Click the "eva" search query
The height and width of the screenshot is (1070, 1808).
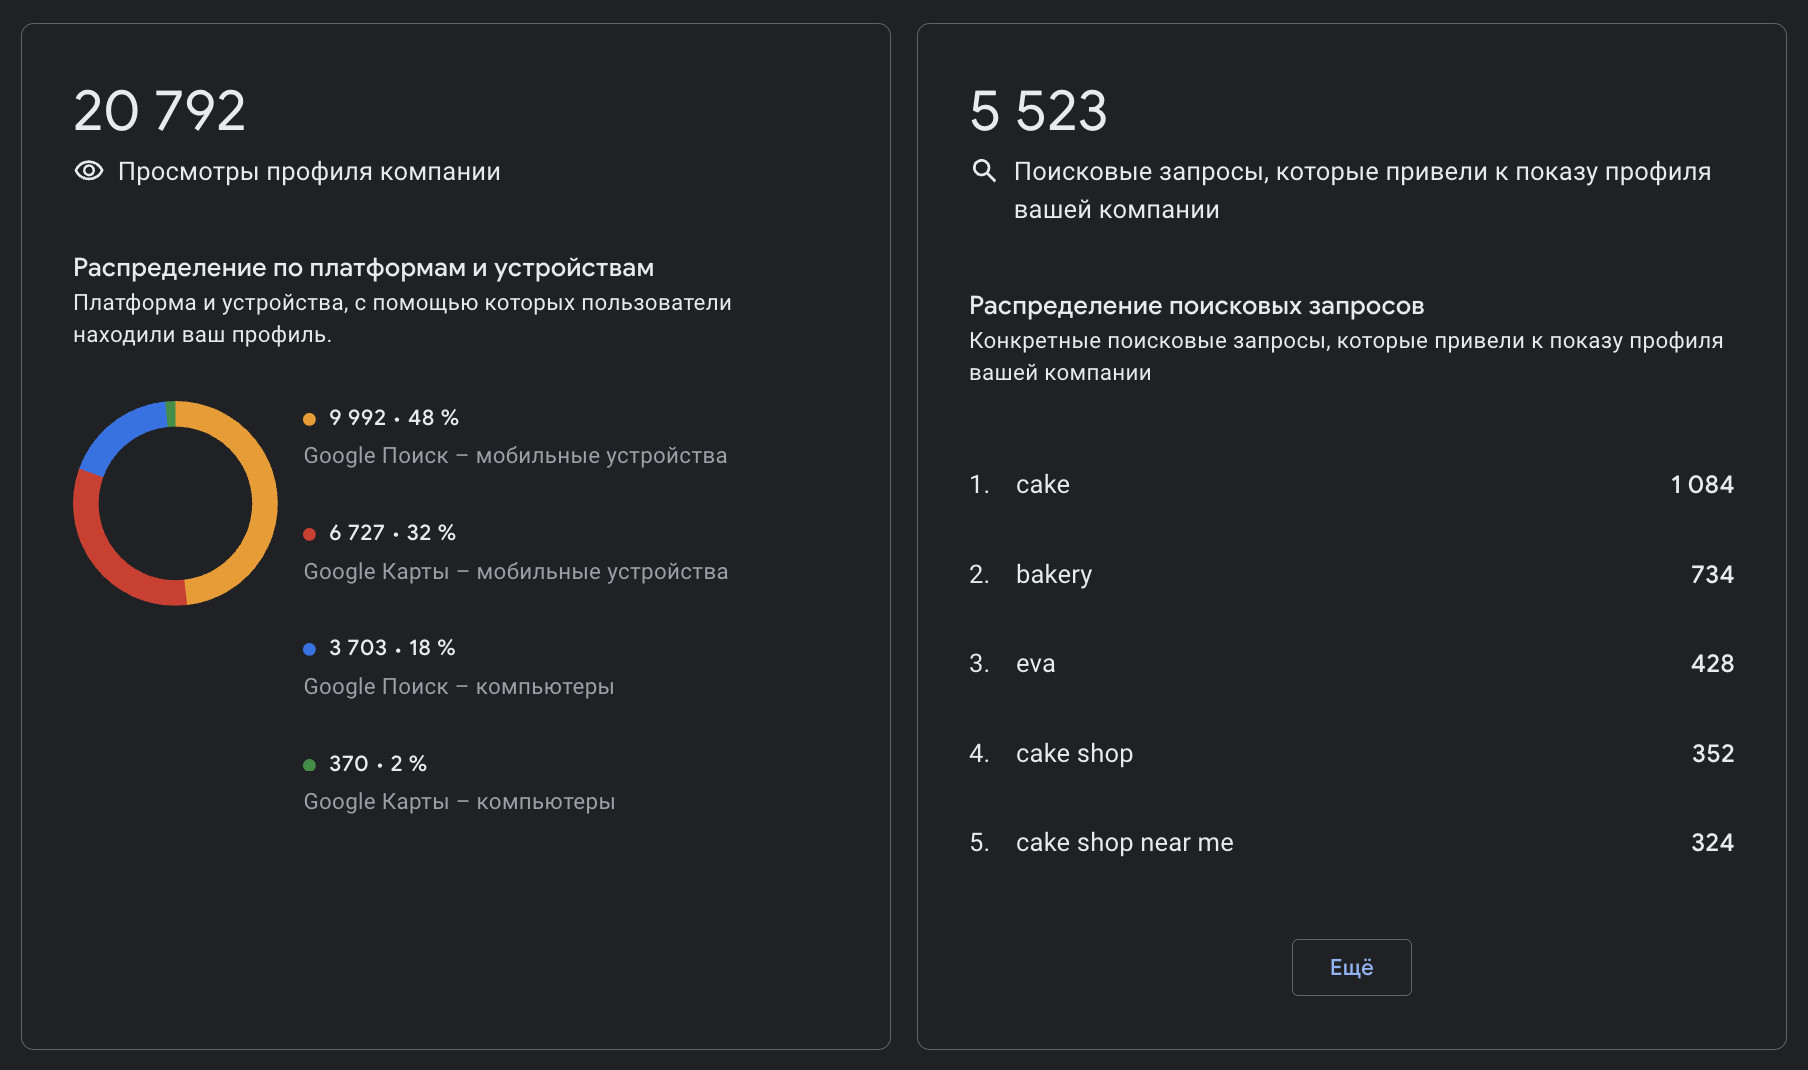(1035, 664)
